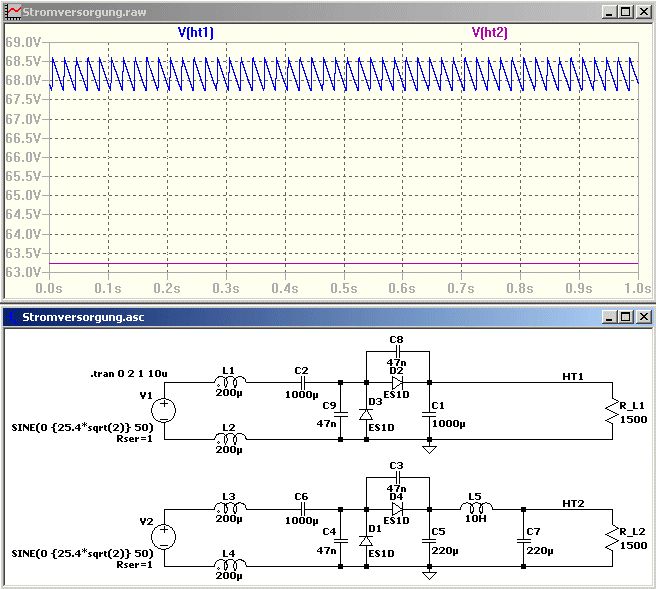Screen dimensions: 656x589
Task: Minimize the Stromversorgung.asc schematic window
Action: click(x=609, y=317)
